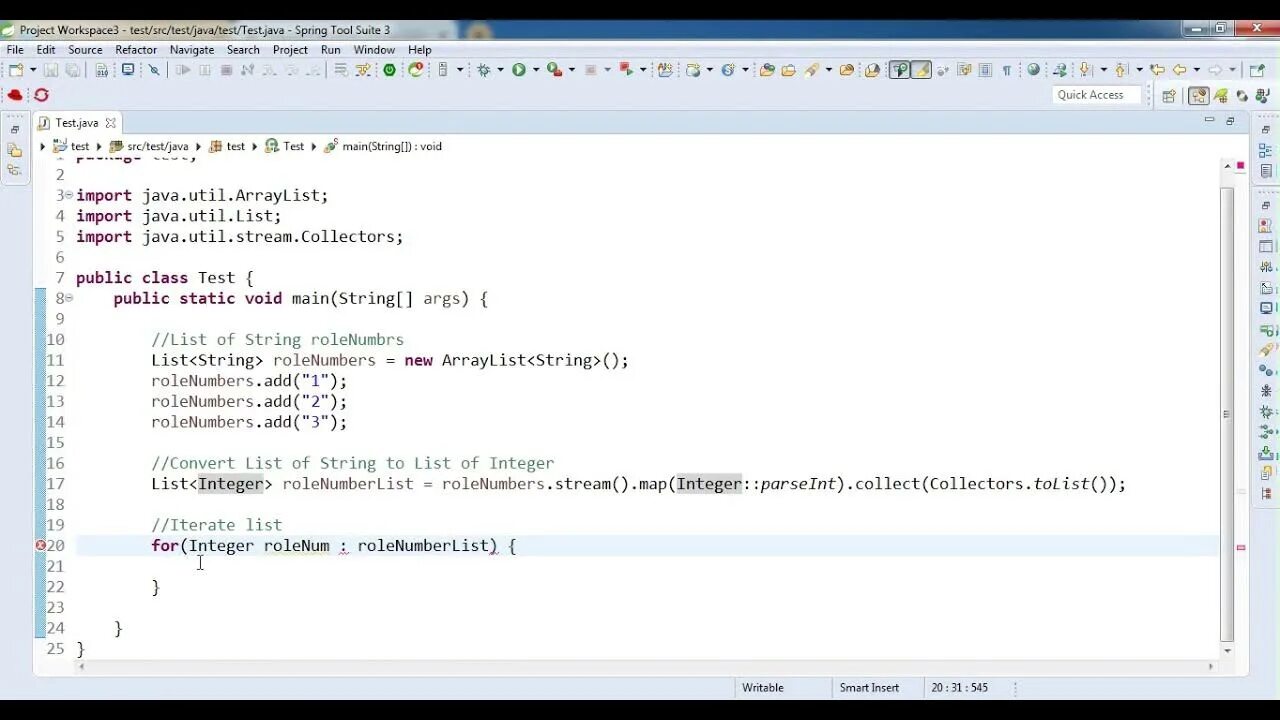Click the Test class breadcrumb

tap(285, 146)
